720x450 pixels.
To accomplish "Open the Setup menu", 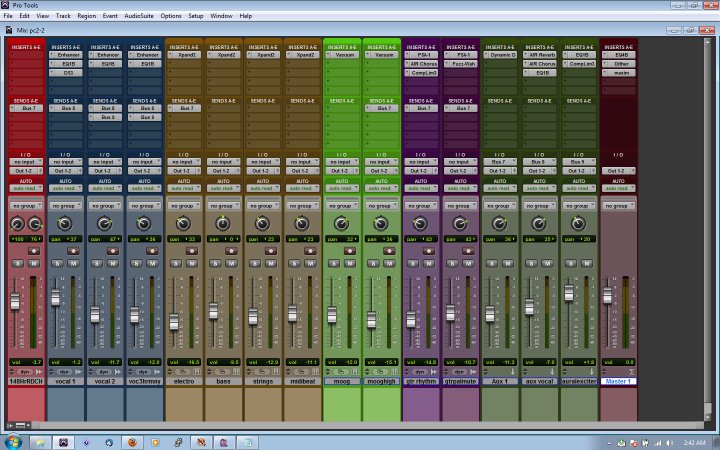I will click(x=195, y=16).
